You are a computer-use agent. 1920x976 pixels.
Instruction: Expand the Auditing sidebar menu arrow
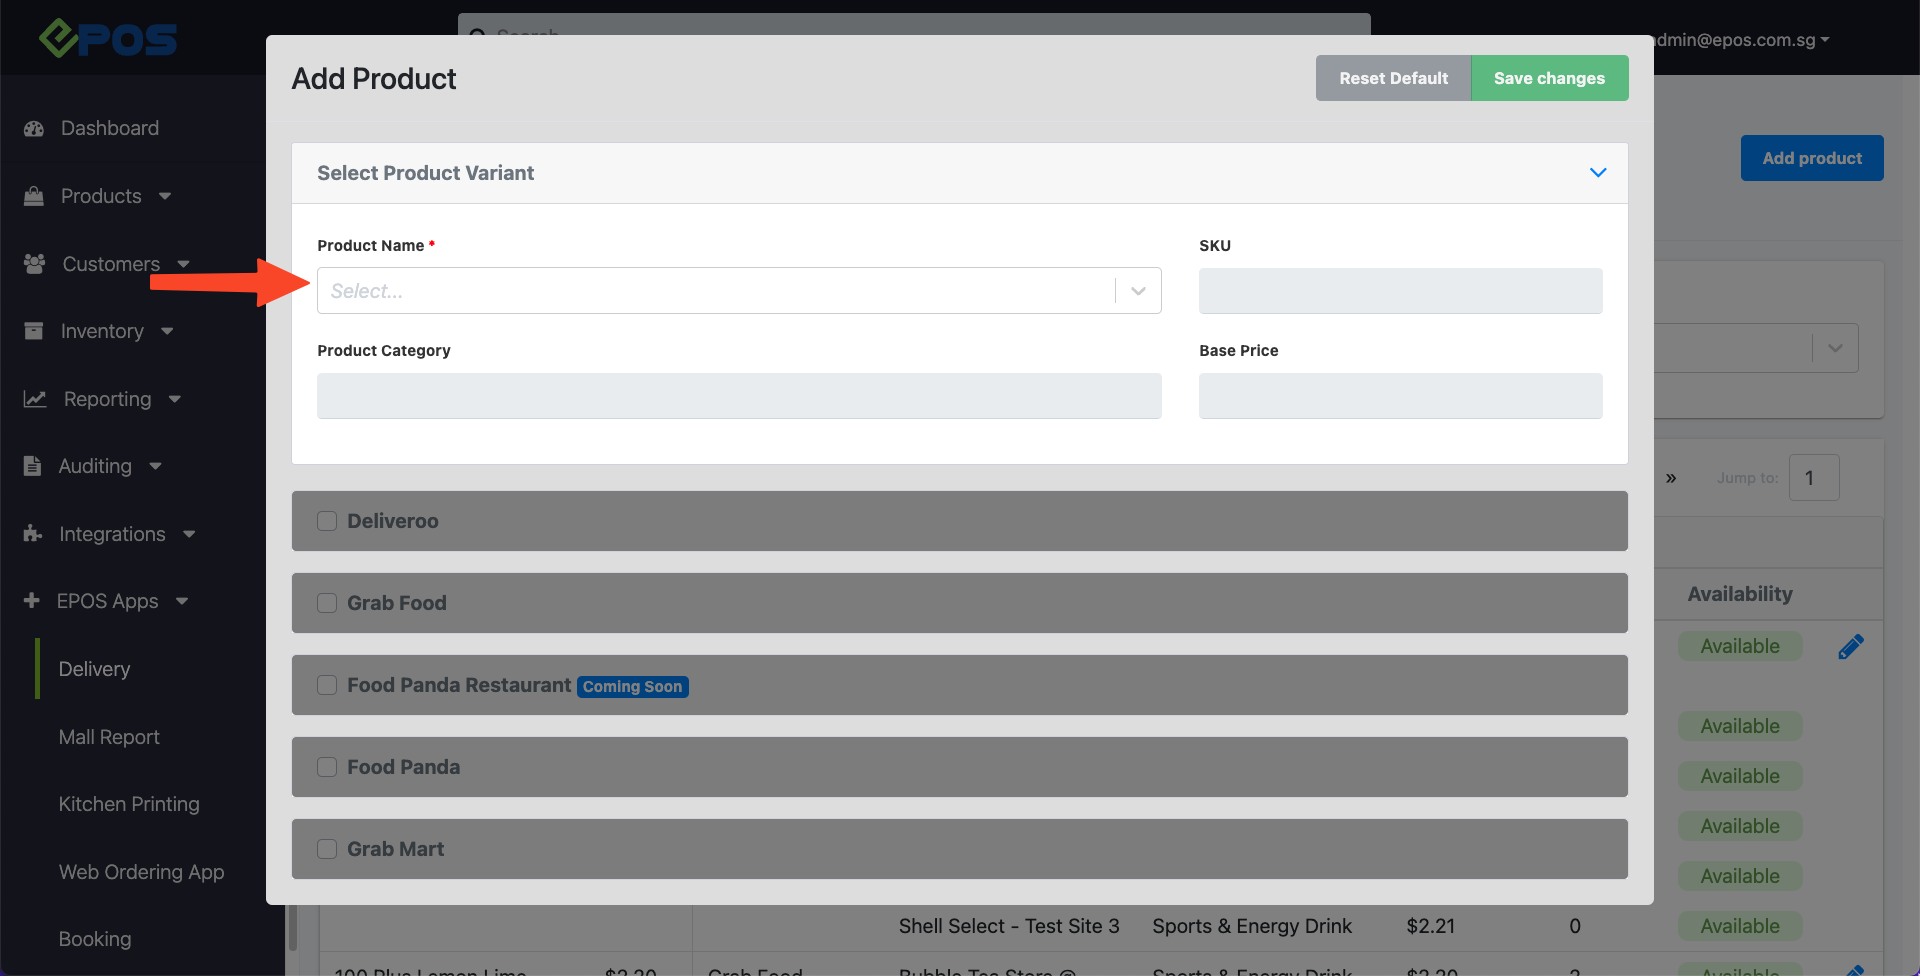pos(155,466)
